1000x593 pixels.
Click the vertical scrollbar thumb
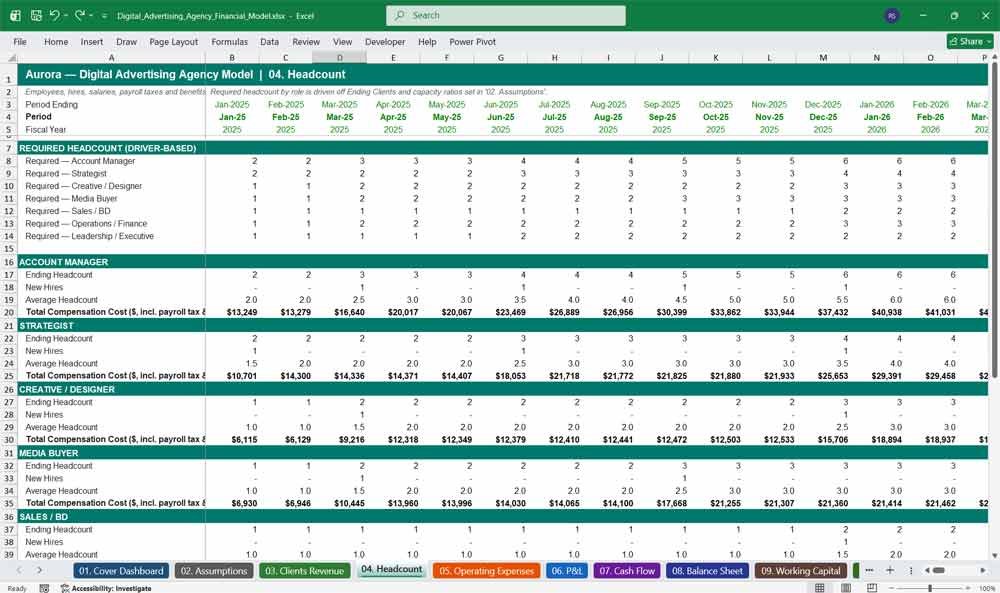994,220
